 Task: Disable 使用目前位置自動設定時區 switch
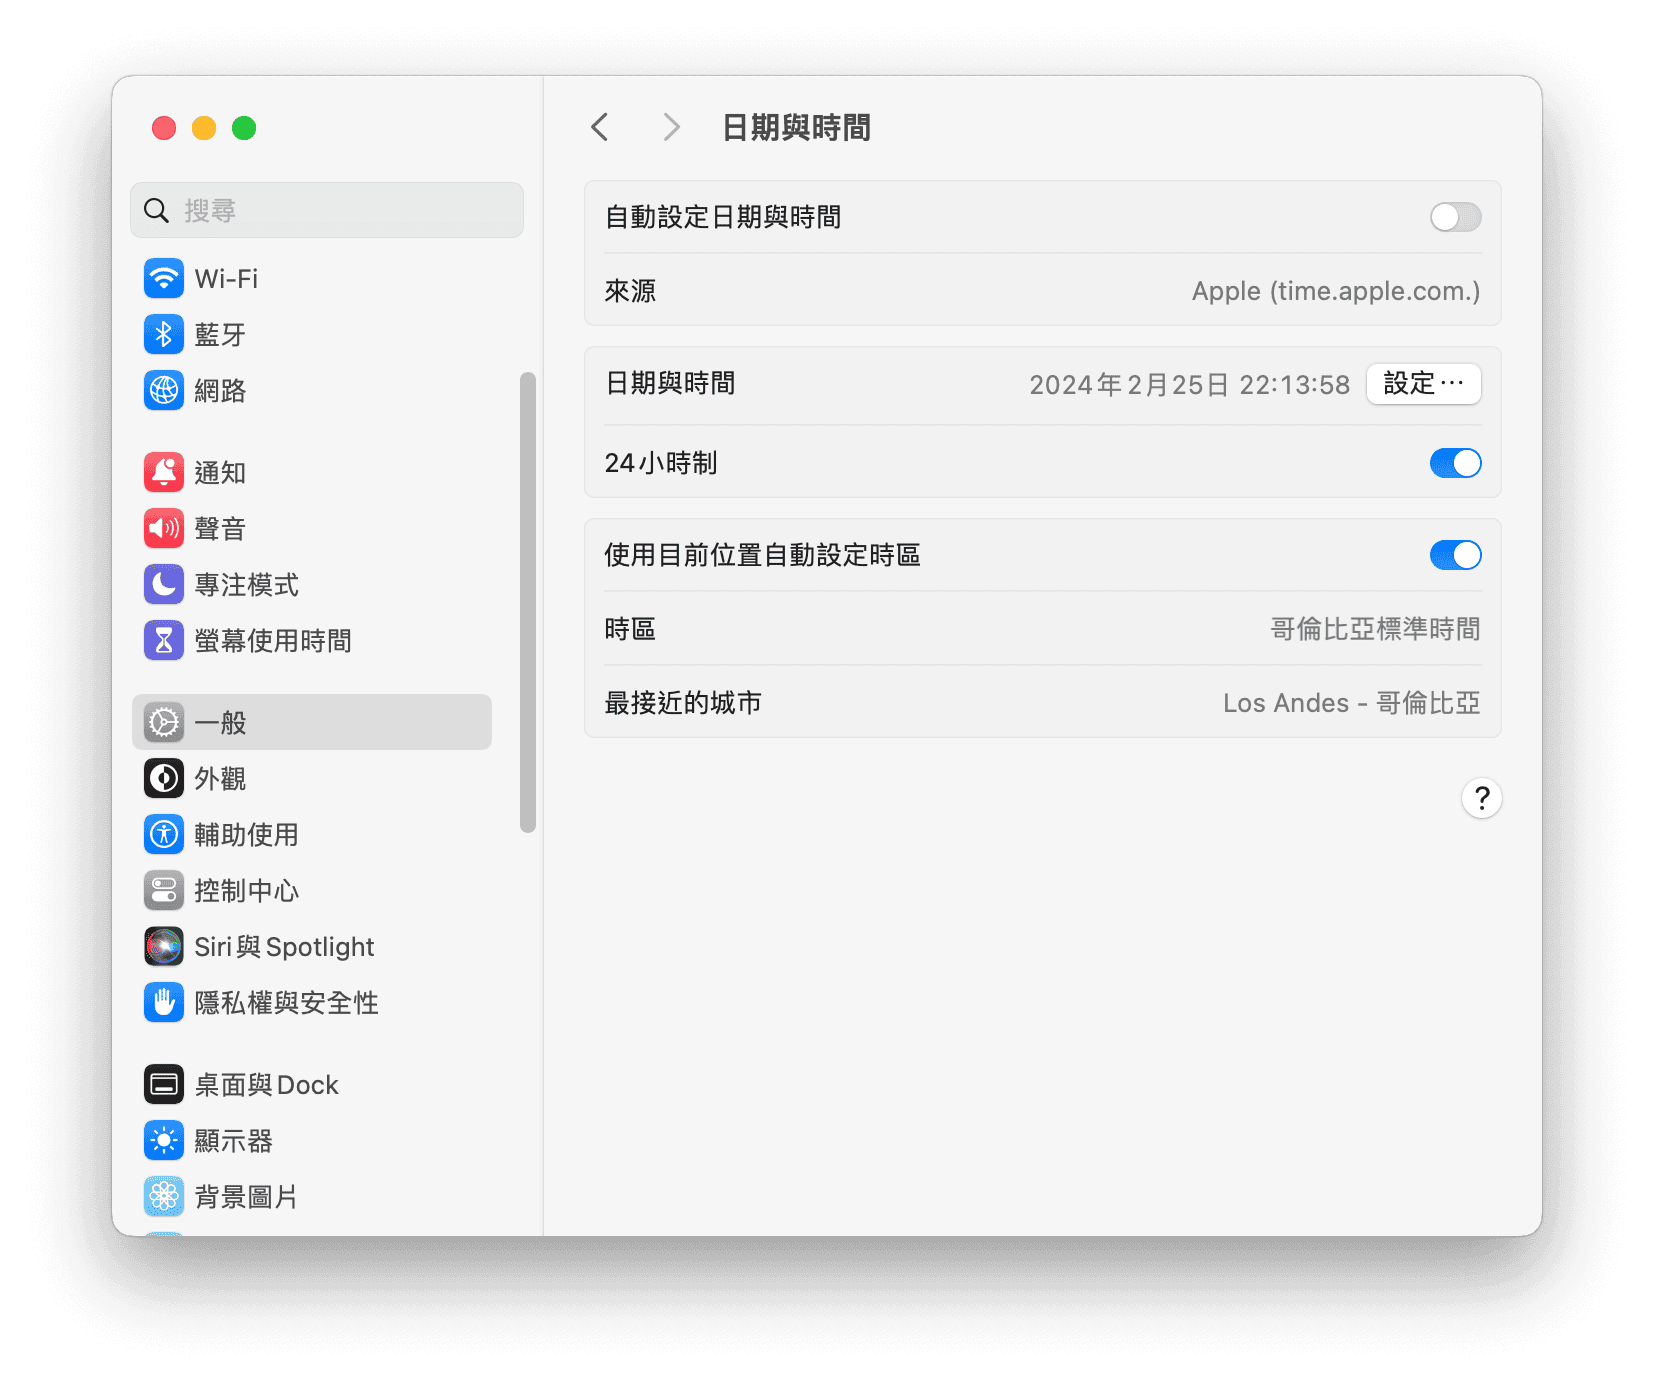1455,555
